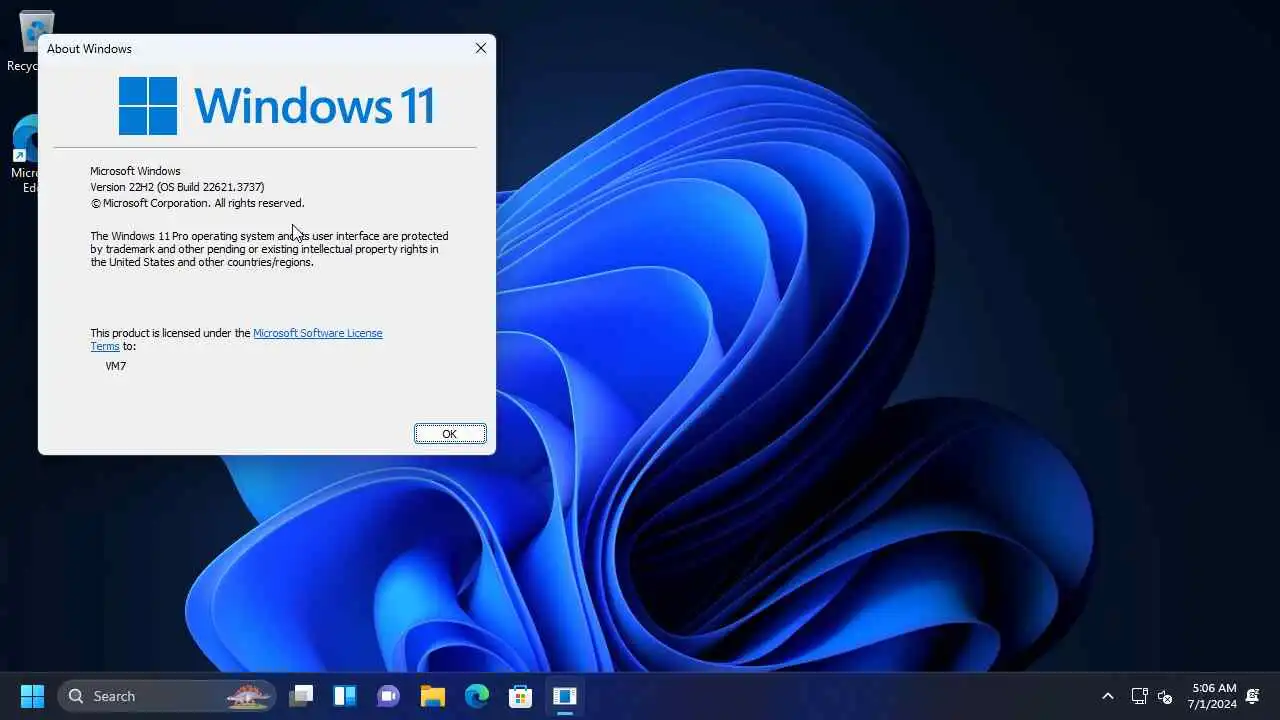Click the 'VM7' licensee text
The width and height of the screenshot is (1280, 720).
116,366
